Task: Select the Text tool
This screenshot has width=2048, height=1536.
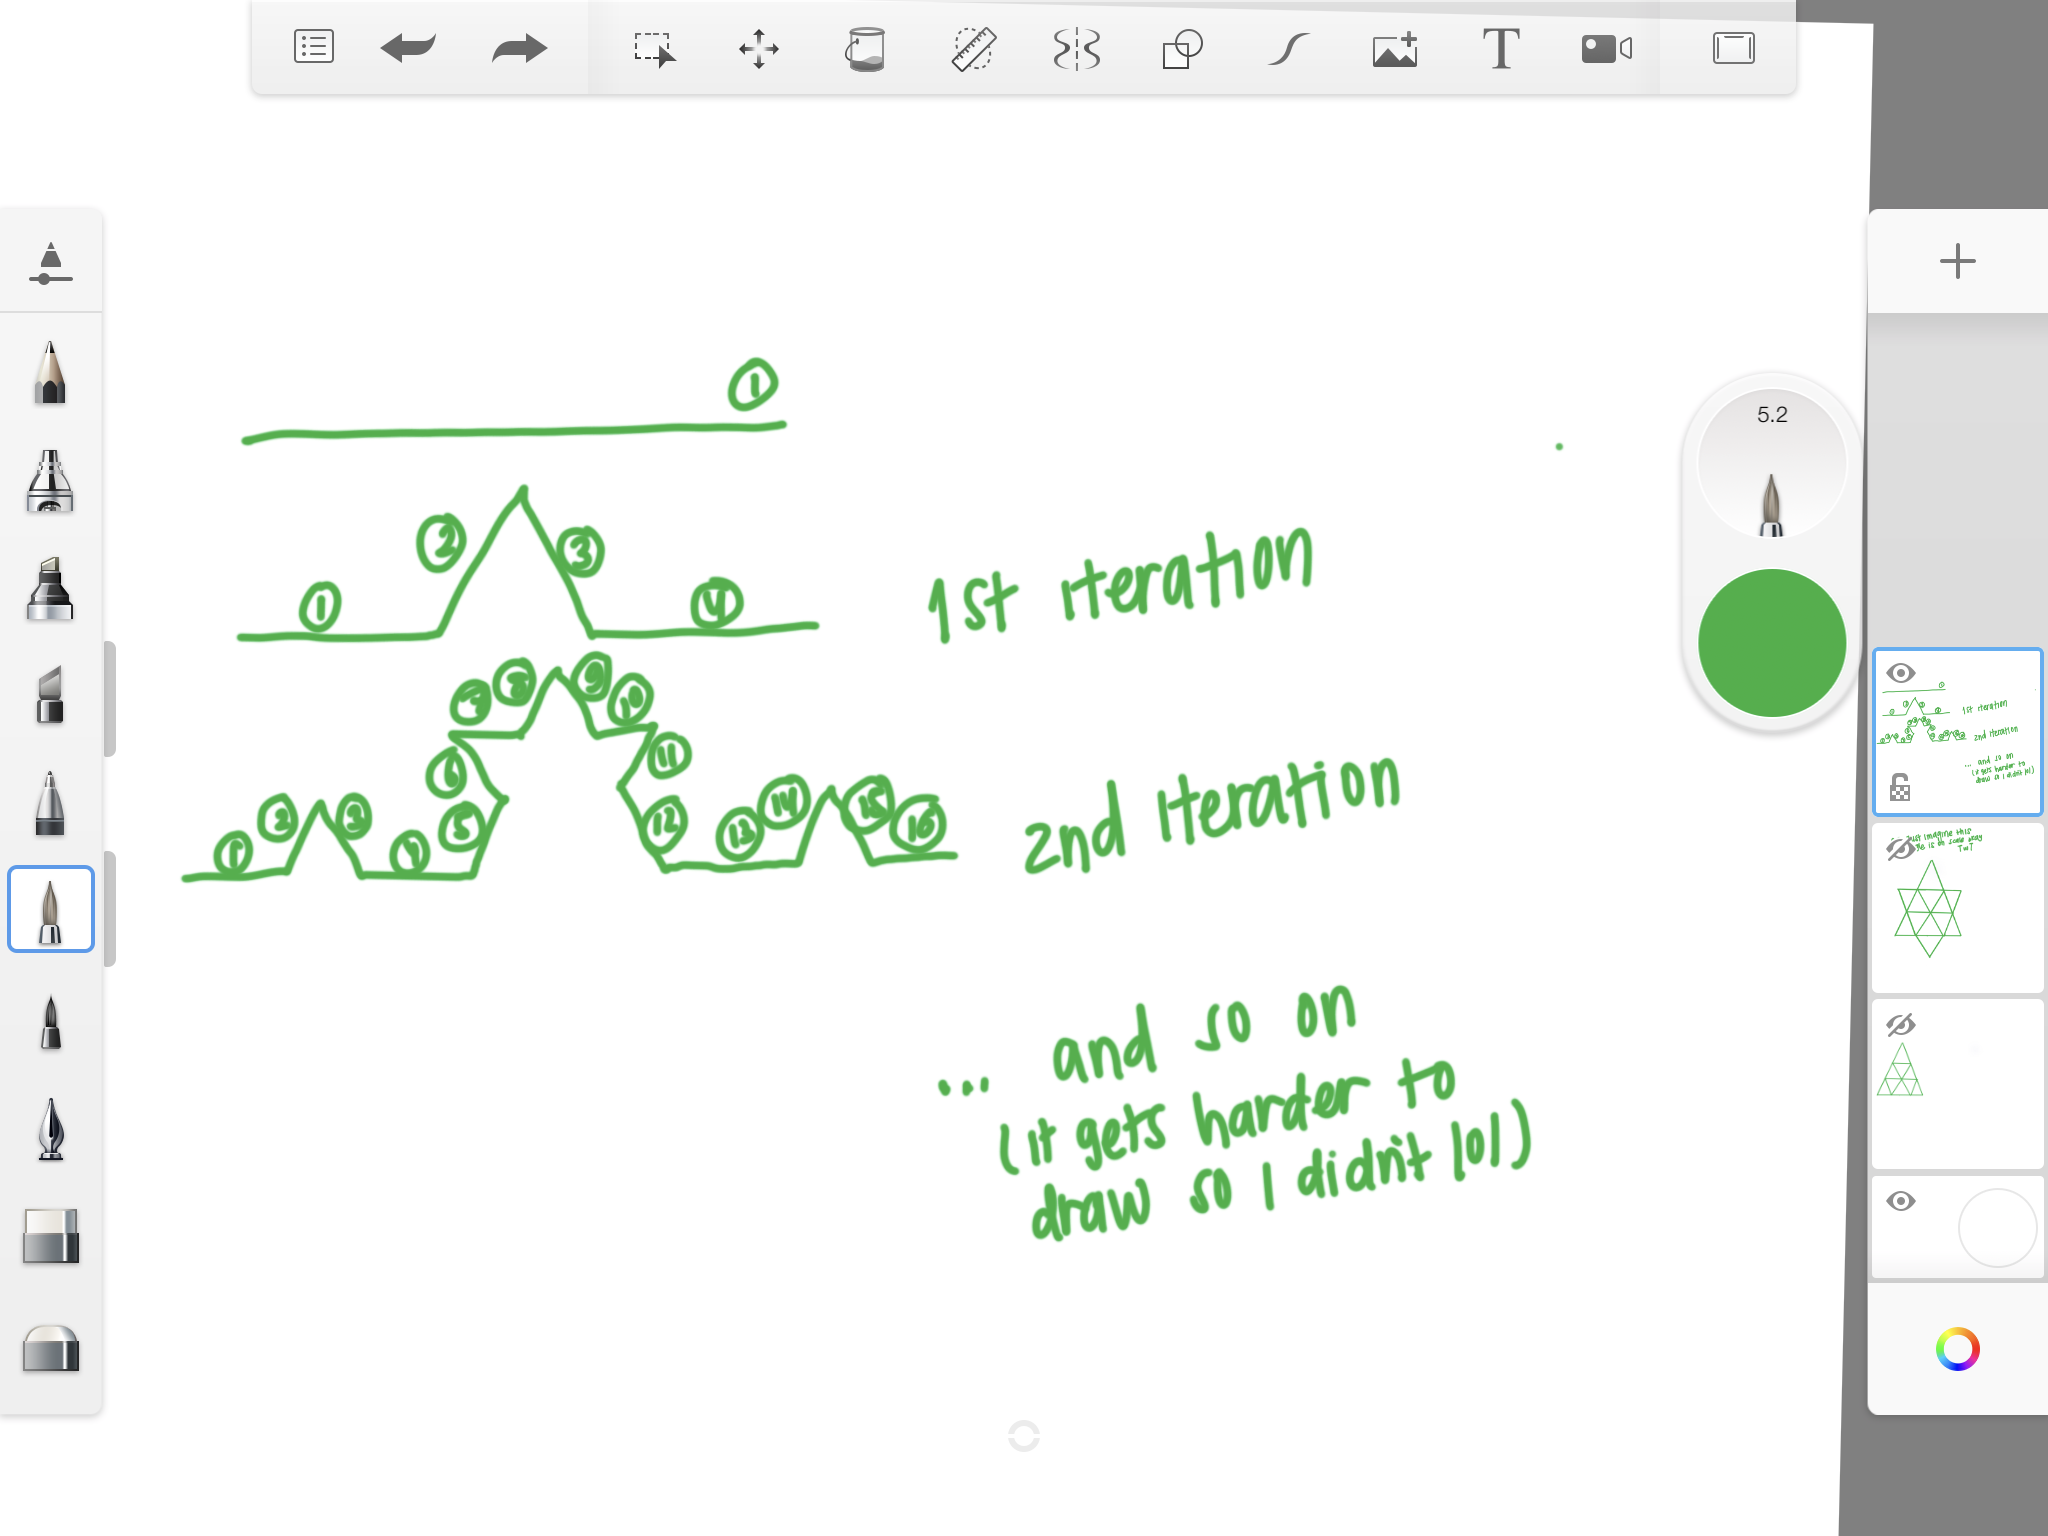Action: pos(1500,48)
